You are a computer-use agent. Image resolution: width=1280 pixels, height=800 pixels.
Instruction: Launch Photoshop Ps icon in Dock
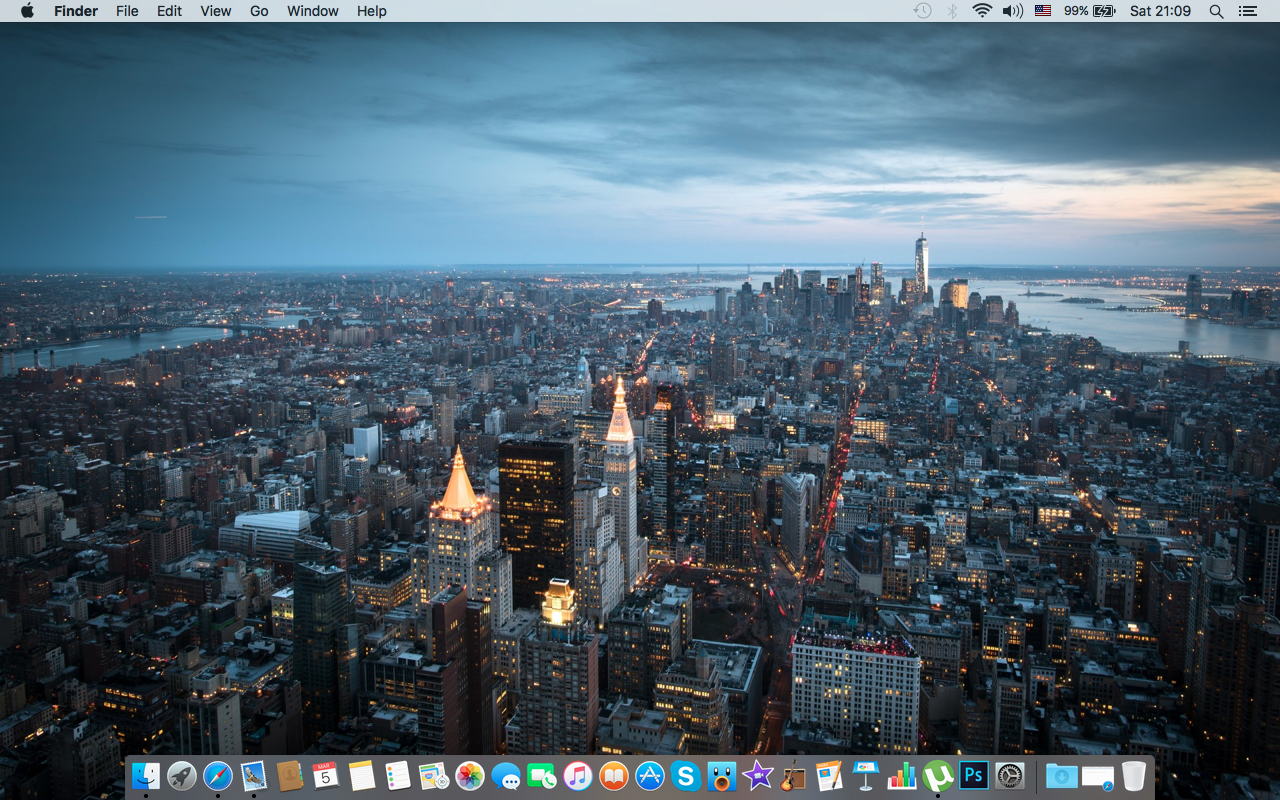[974, 775]
